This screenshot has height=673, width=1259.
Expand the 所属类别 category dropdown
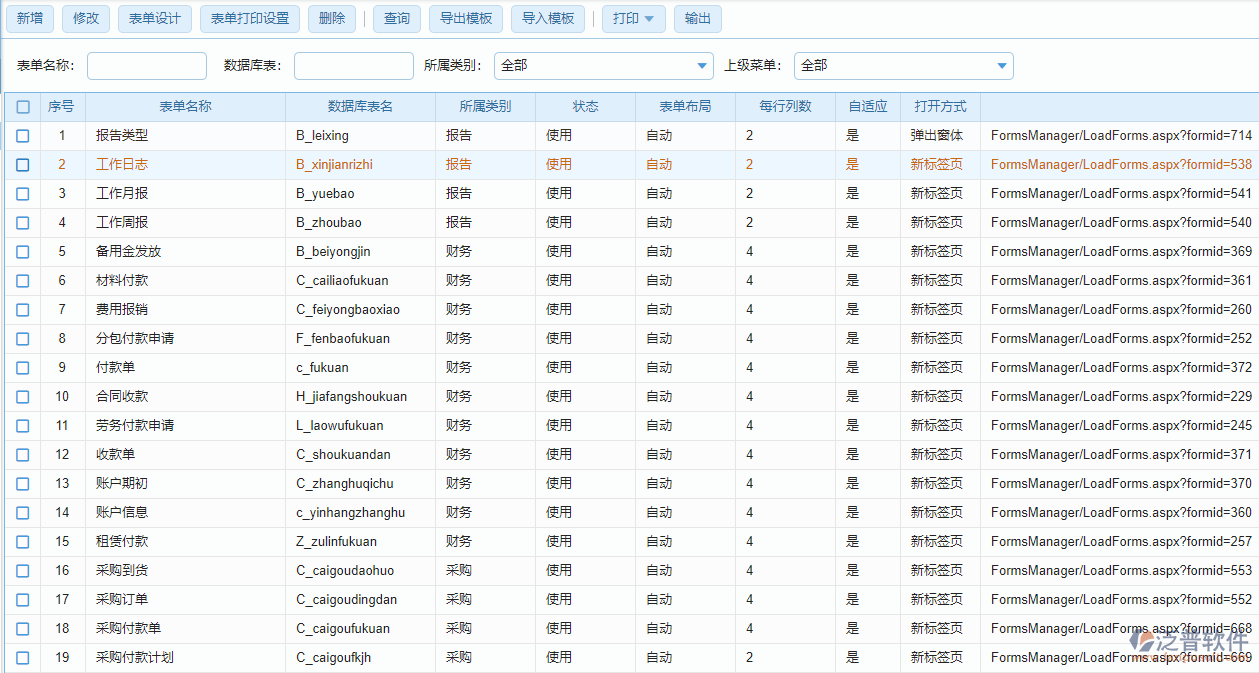tap(700, 66)
